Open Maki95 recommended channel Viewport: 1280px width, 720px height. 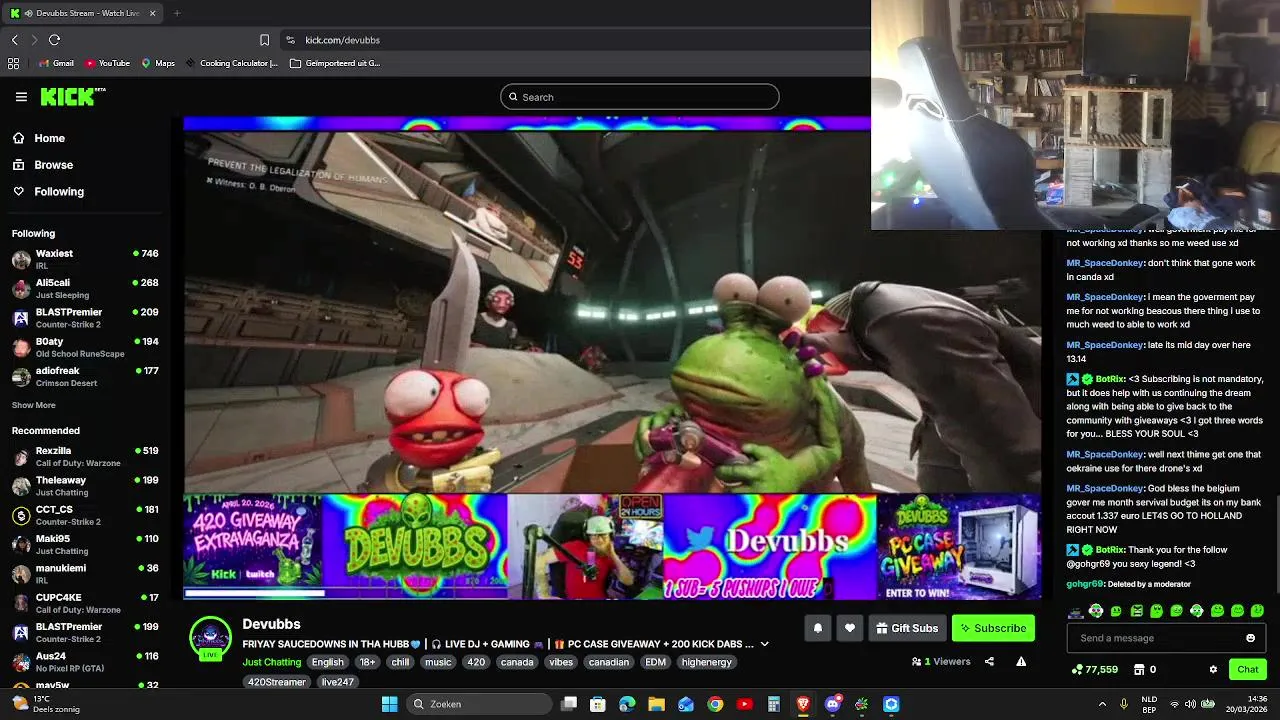coord(85,544)
